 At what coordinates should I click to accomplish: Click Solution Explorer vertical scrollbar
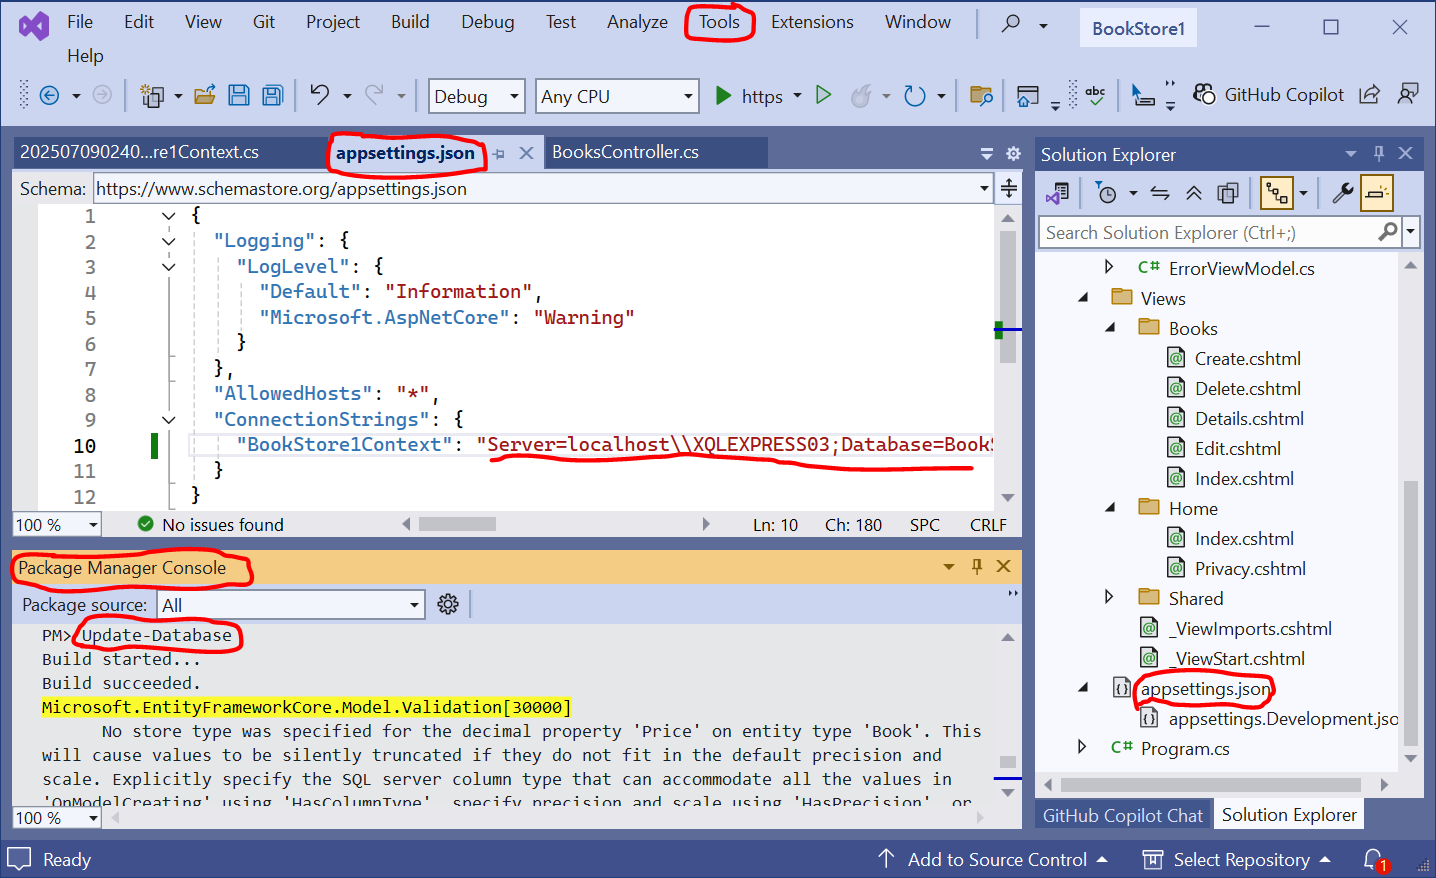coord(1411,613)
